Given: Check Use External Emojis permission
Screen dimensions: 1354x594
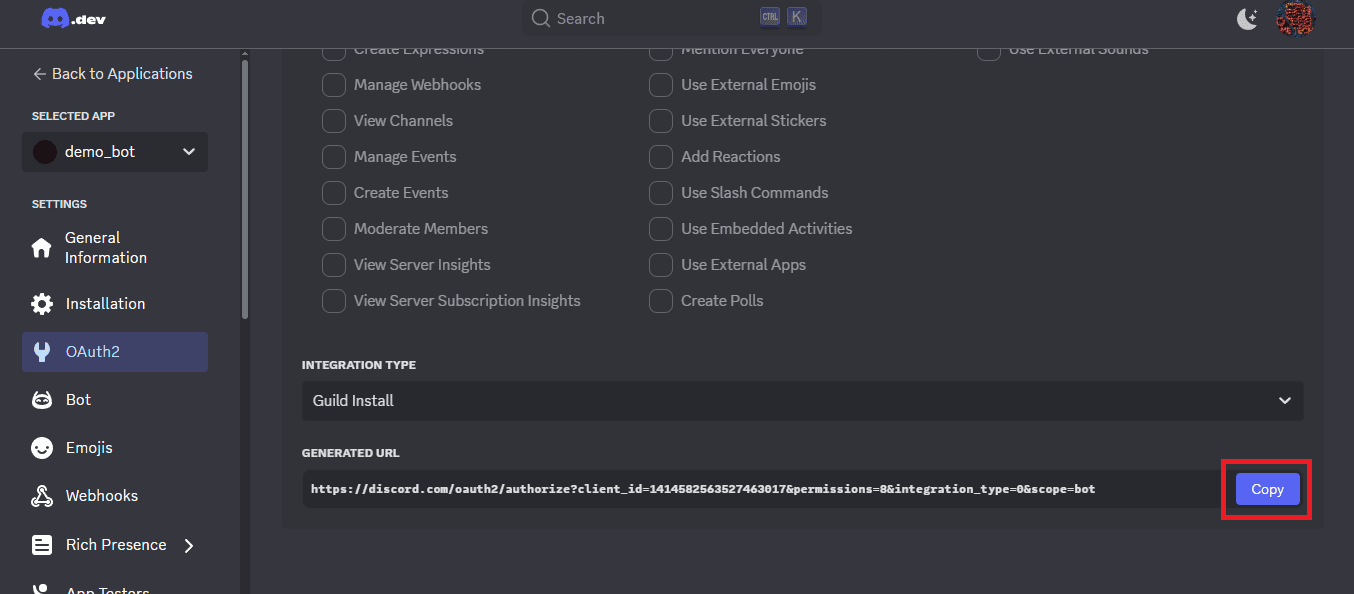Looking at the screenshot, I should [x=661, y=85].
